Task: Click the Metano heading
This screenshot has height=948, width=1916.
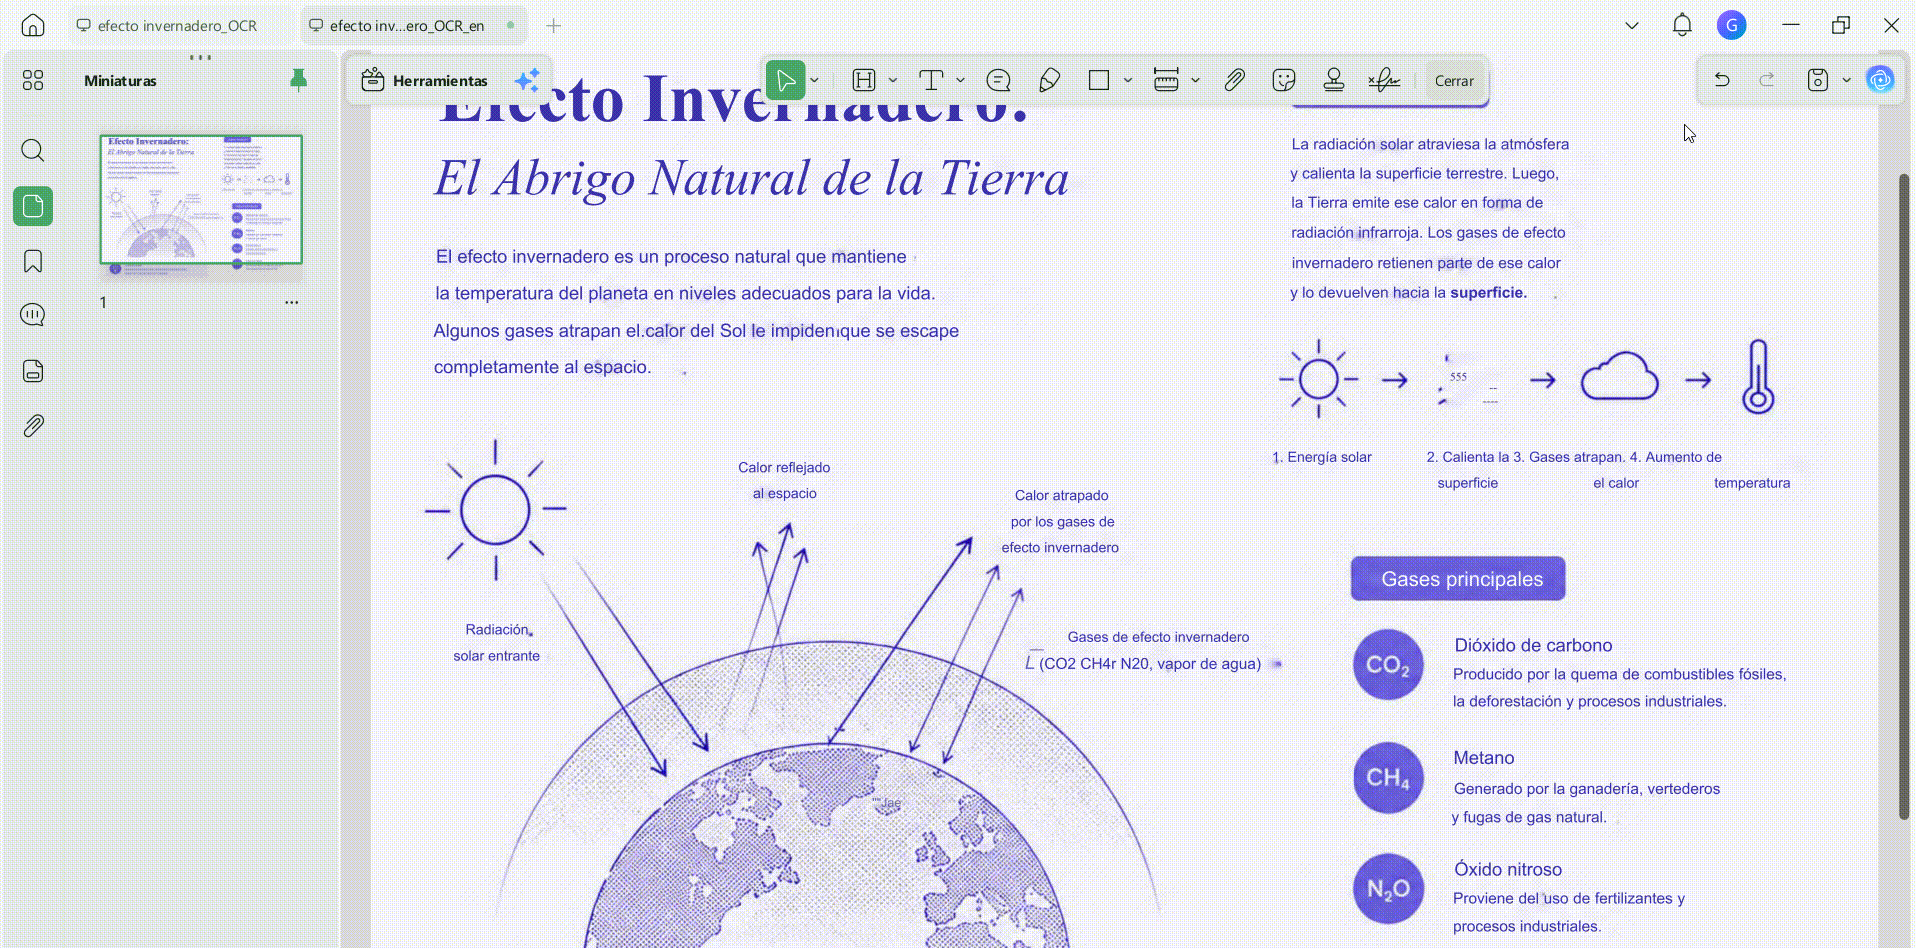Action: click(1484, 758)
